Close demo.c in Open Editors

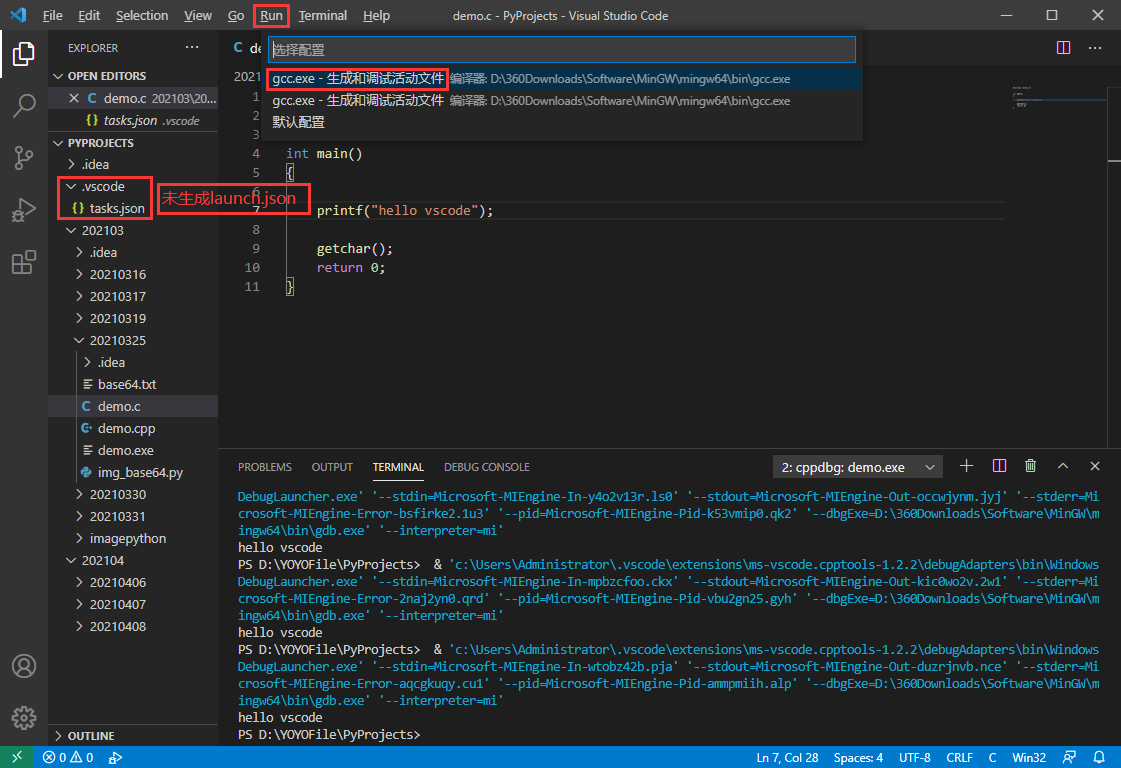click(74, 98)
